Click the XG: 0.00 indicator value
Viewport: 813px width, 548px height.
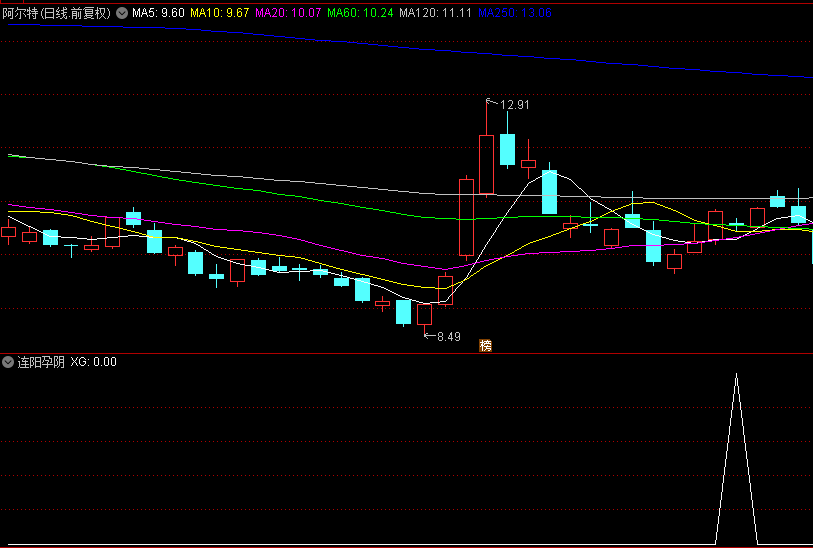(x=93, y=362)
